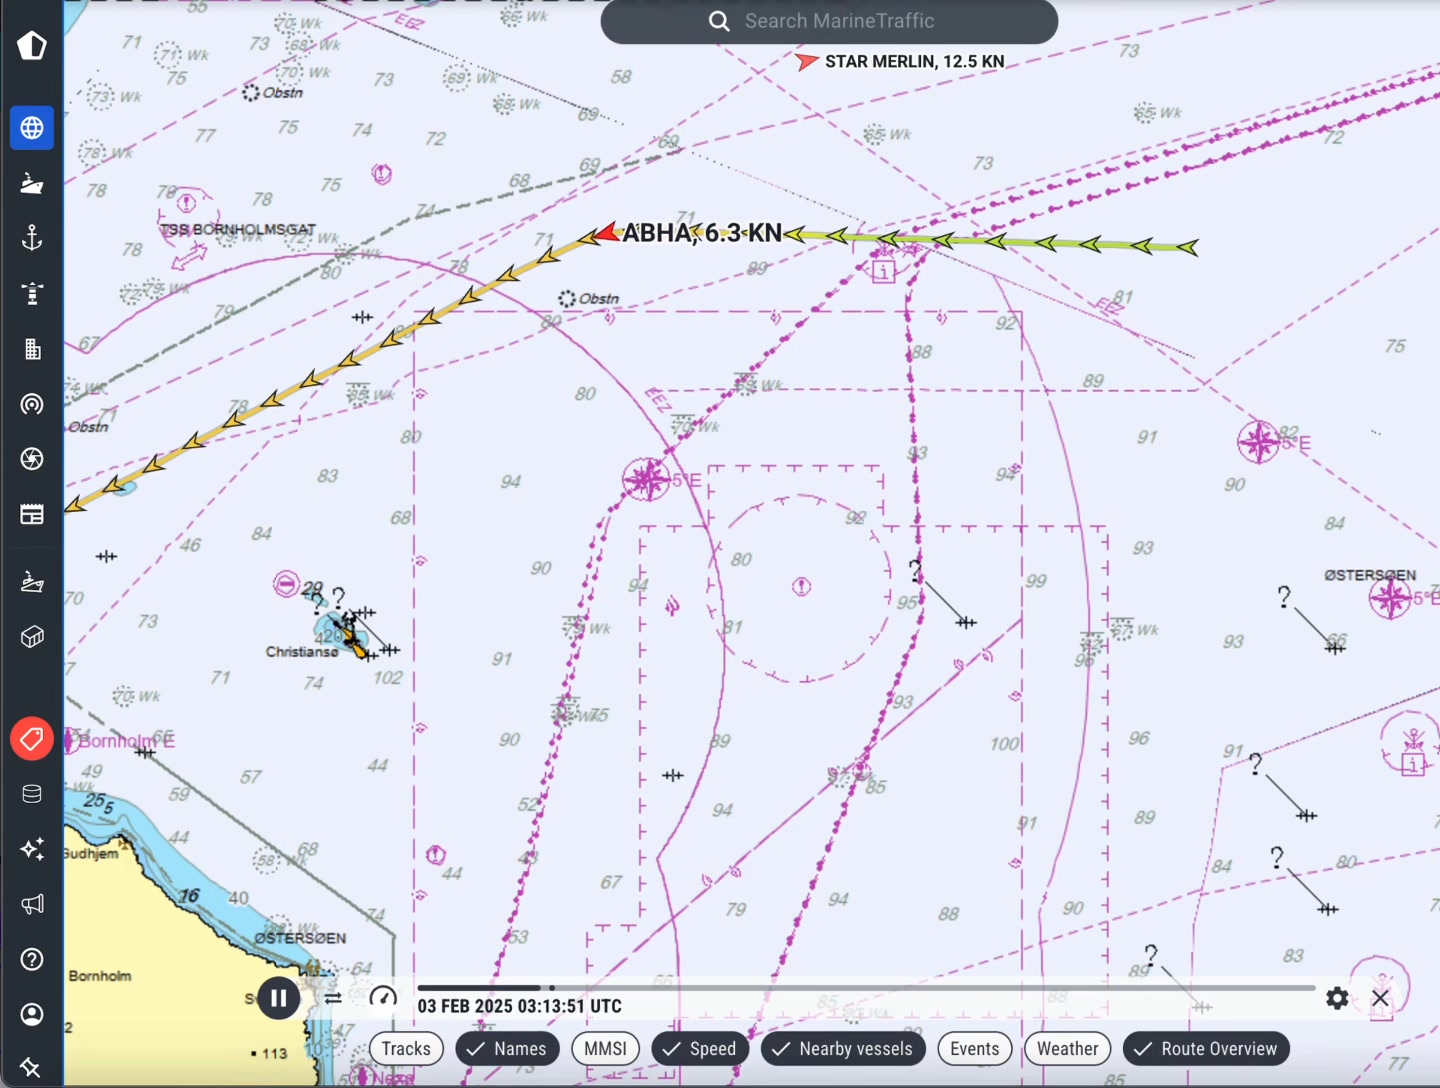Disable the Nearby vessels option
1440x1088 pixels.
click(x=843, y=1049)
